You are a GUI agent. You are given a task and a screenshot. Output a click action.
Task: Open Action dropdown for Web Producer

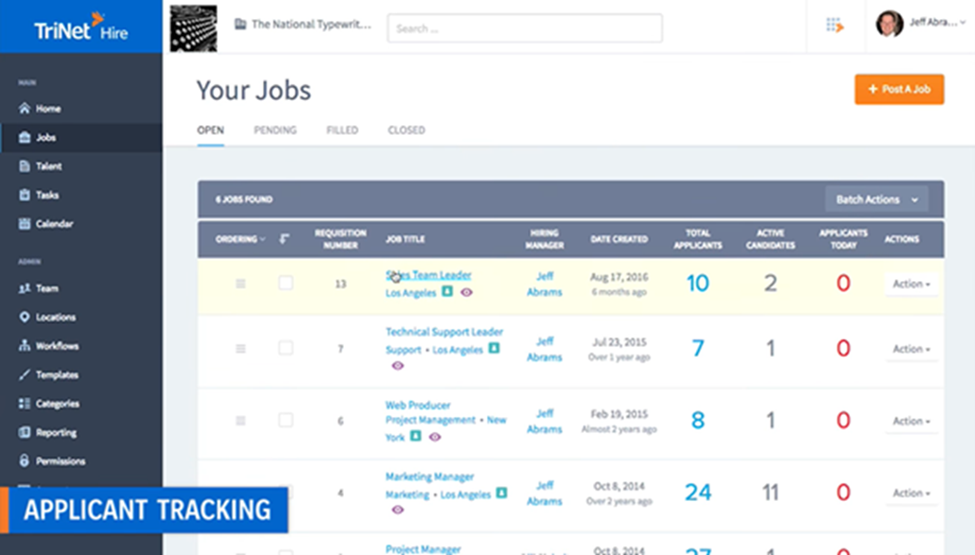[912, 421]
